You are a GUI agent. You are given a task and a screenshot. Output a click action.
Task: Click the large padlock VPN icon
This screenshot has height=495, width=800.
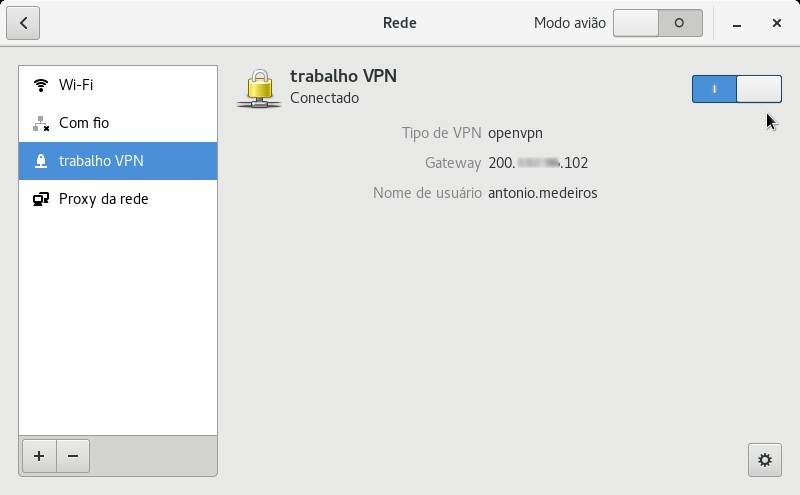(x=259, y=88)
